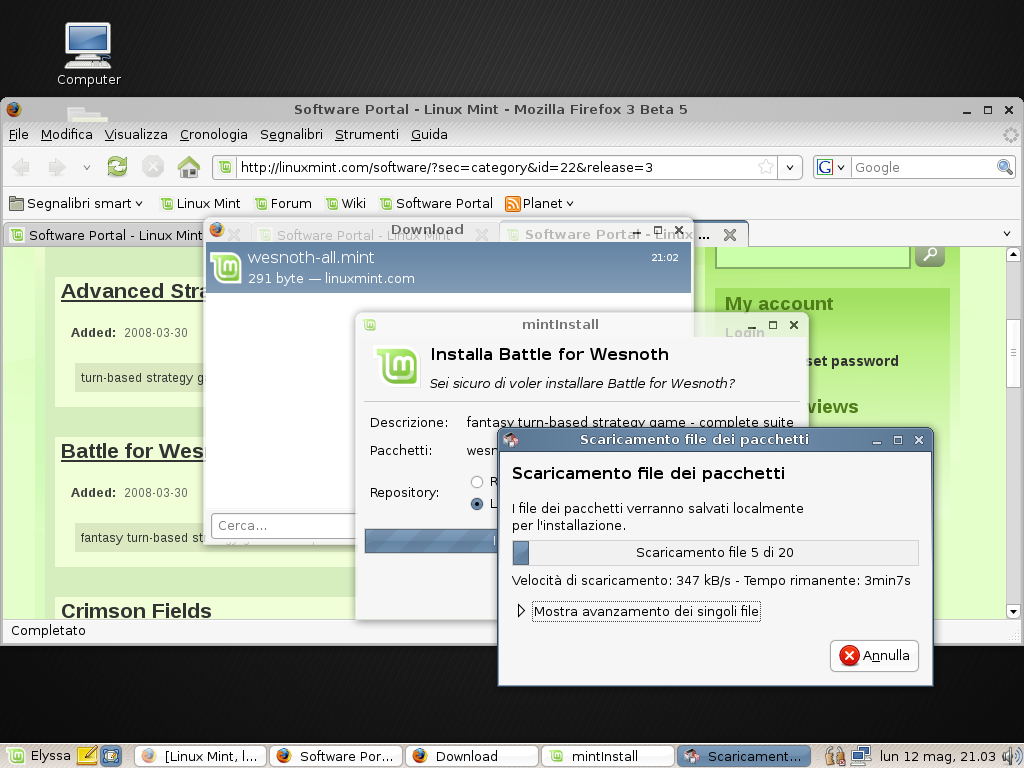Switch to Download window in taskbar
The height and width of the screenshot is (768, 1024).
click(x=472, y=756)
